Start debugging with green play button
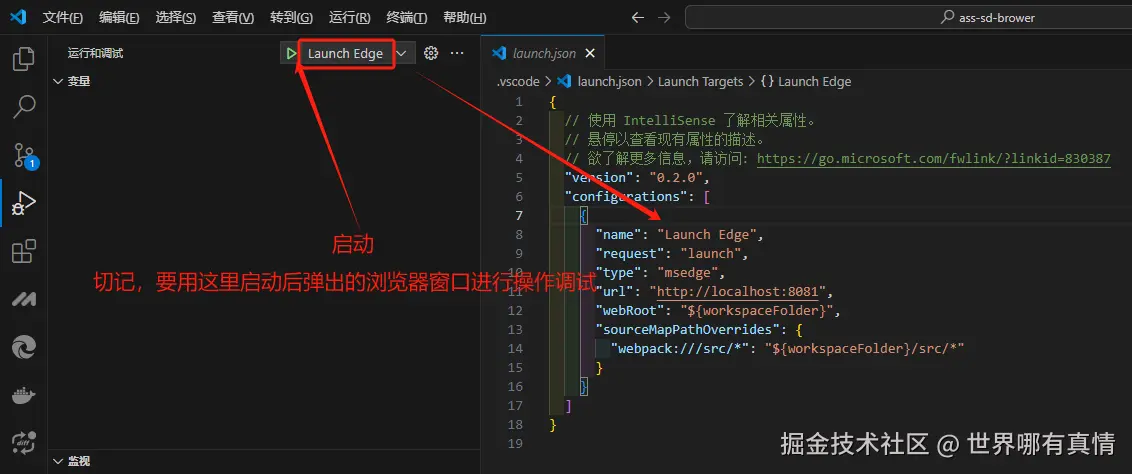The image size is (1132, 474). click(290, 53)
